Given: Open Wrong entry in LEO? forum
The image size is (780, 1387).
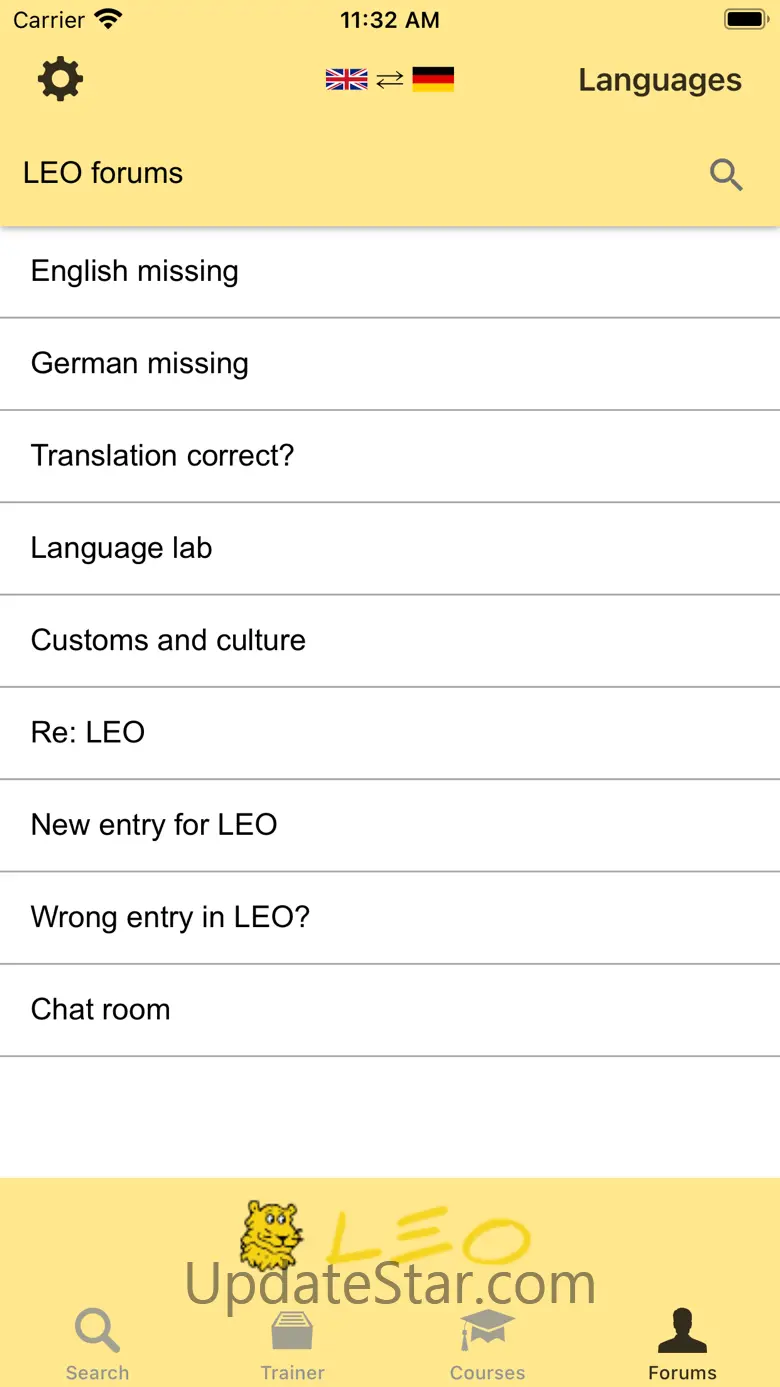Looking at the screenshot, I should click(390, 917).
